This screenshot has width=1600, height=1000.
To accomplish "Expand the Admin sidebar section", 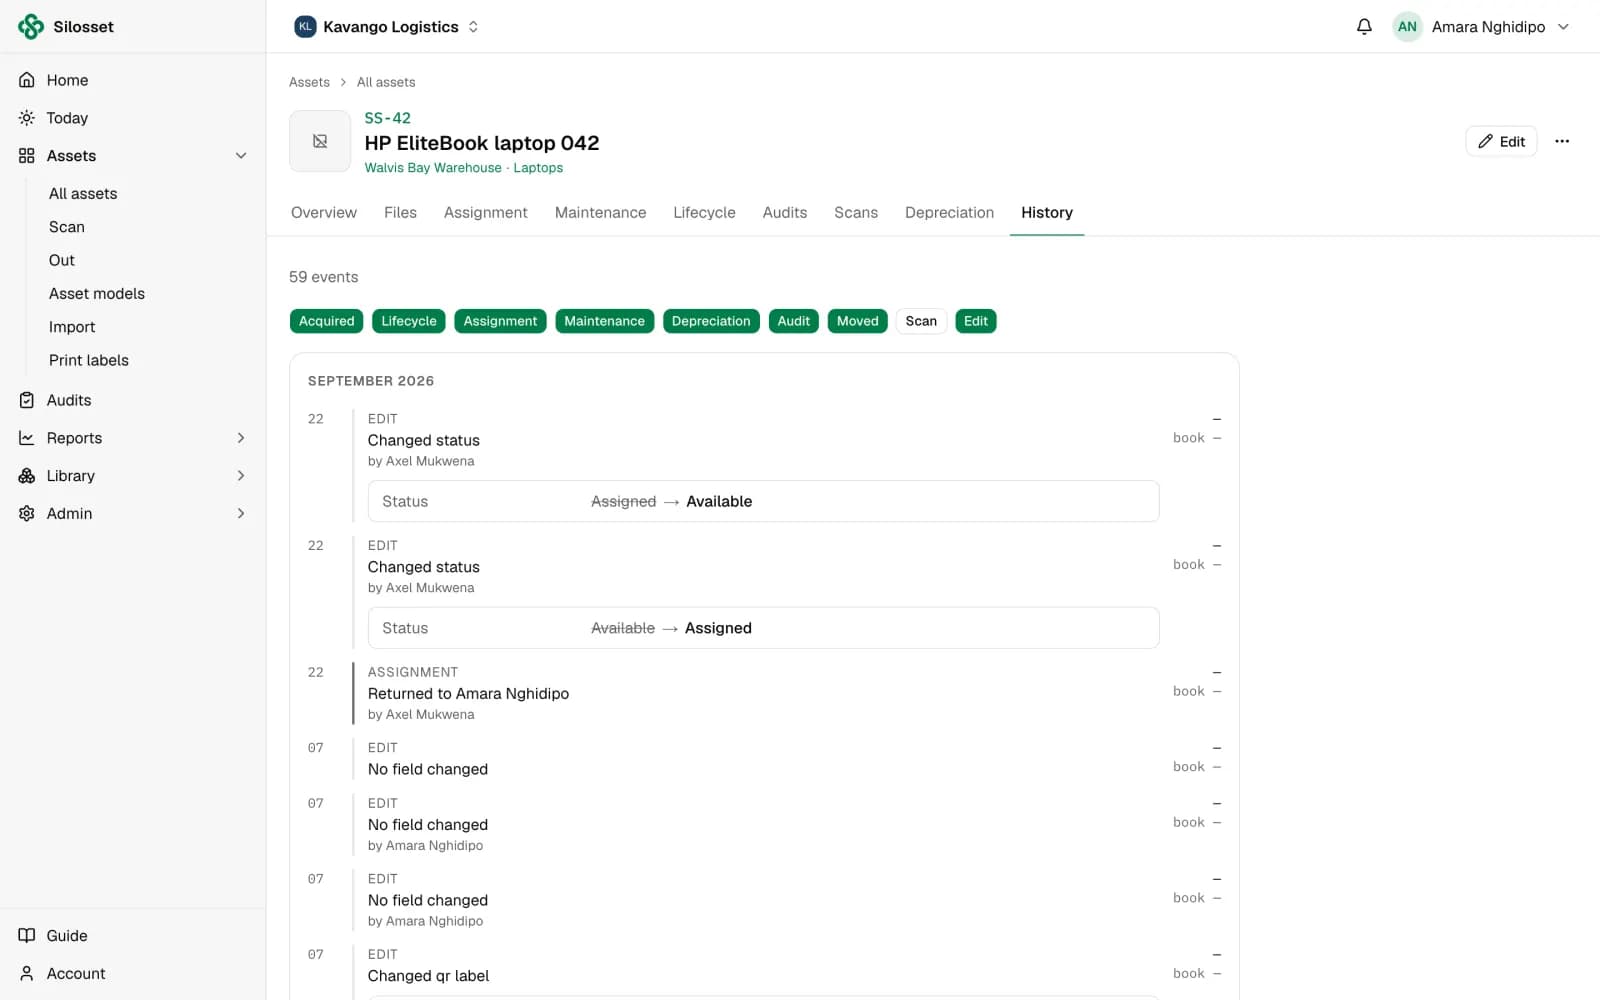I will [241, 513].
